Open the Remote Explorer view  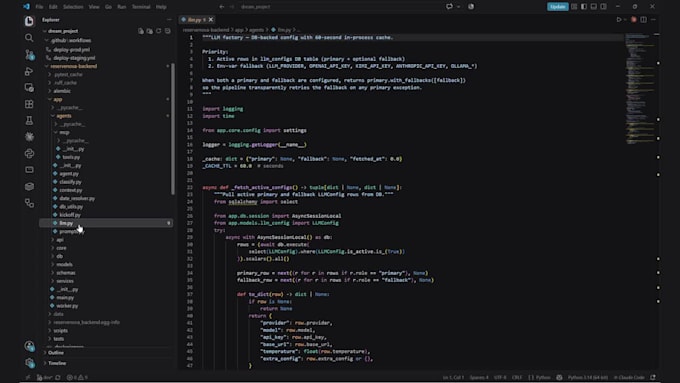click(x=29, y=88)
